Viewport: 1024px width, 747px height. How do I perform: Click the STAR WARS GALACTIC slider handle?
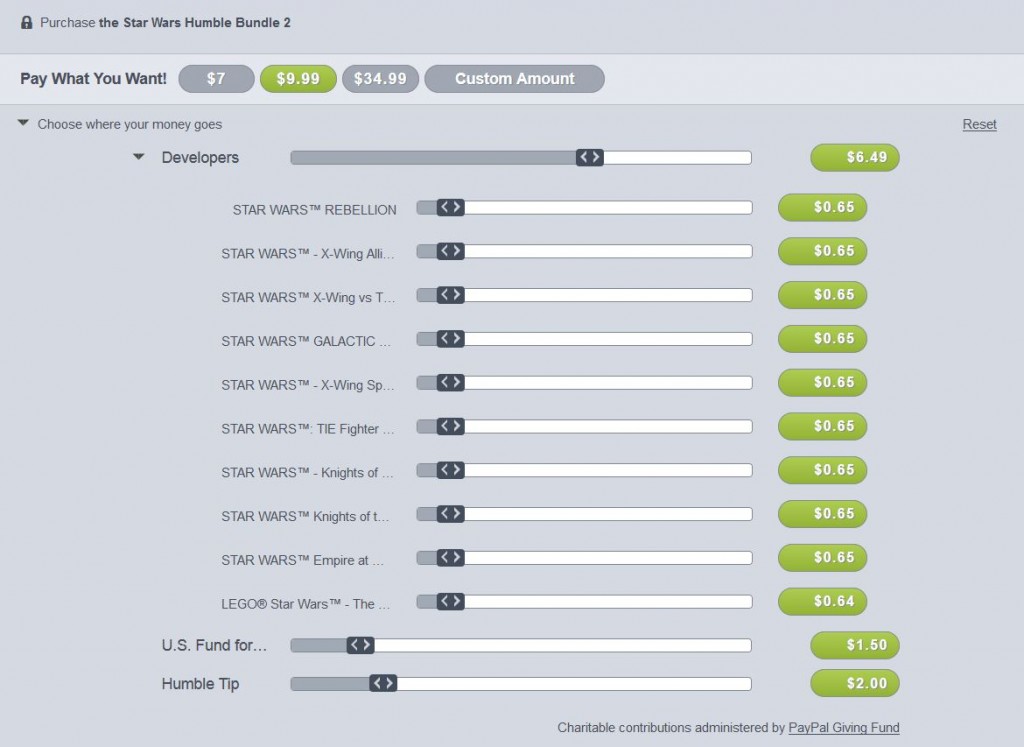(x=451, y=339)
